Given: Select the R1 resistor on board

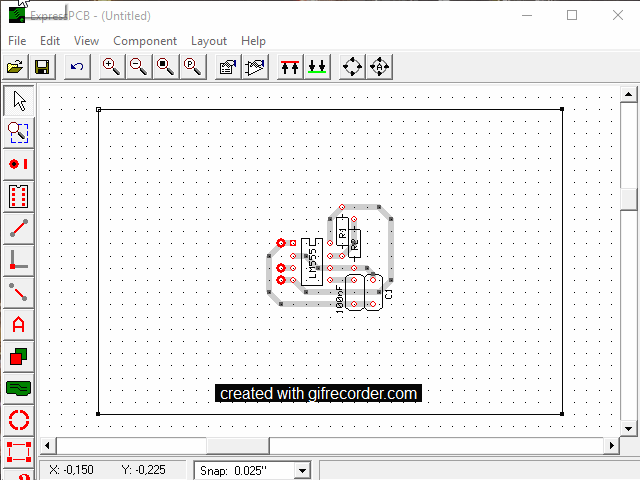Looking at the screenshot, I should 342,233.
